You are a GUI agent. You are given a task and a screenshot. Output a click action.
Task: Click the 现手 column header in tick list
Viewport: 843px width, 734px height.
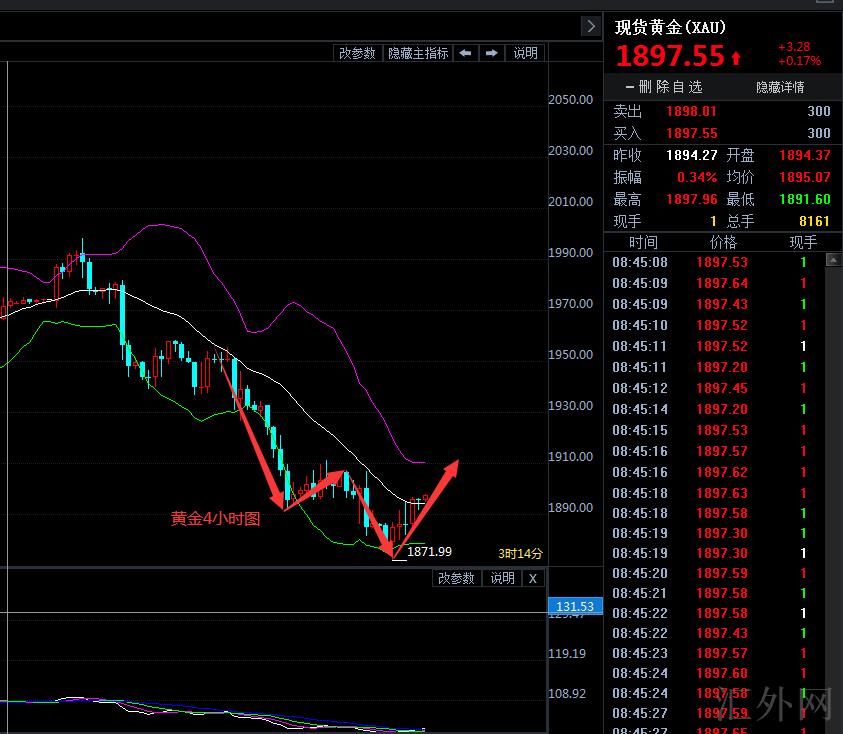802,242
